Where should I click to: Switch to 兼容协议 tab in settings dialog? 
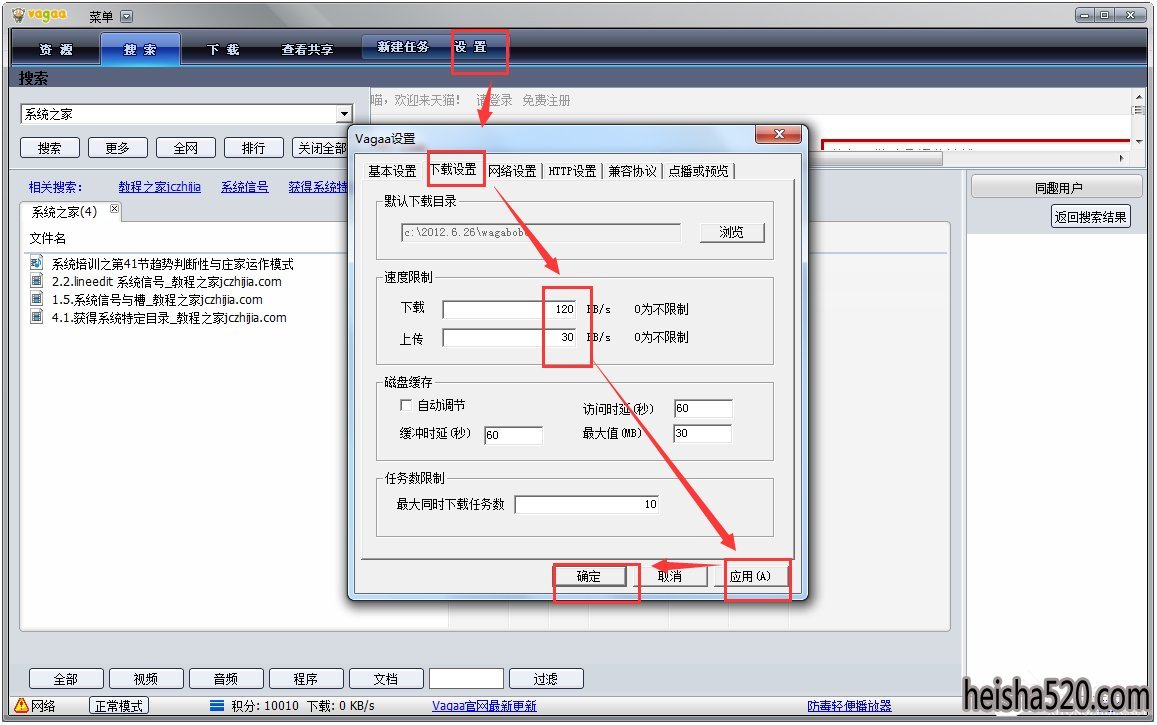pyautogui.click(x=632, y=171)
